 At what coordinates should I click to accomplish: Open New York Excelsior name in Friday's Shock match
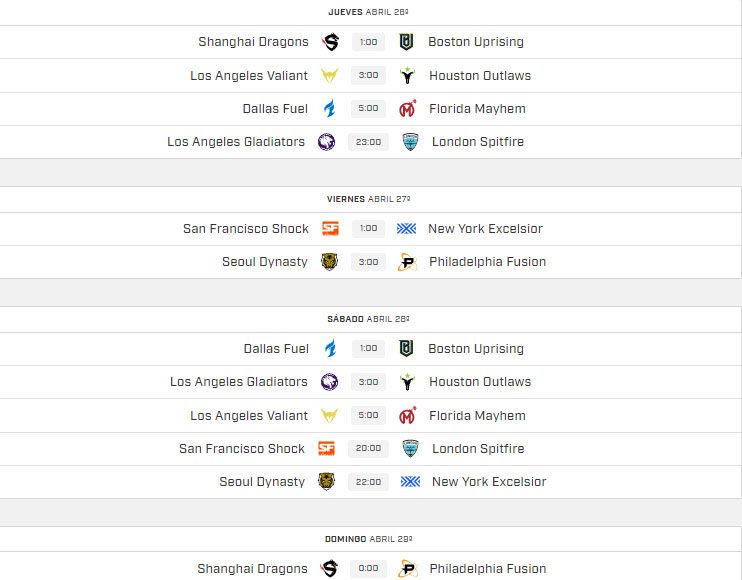pos(485,229)
